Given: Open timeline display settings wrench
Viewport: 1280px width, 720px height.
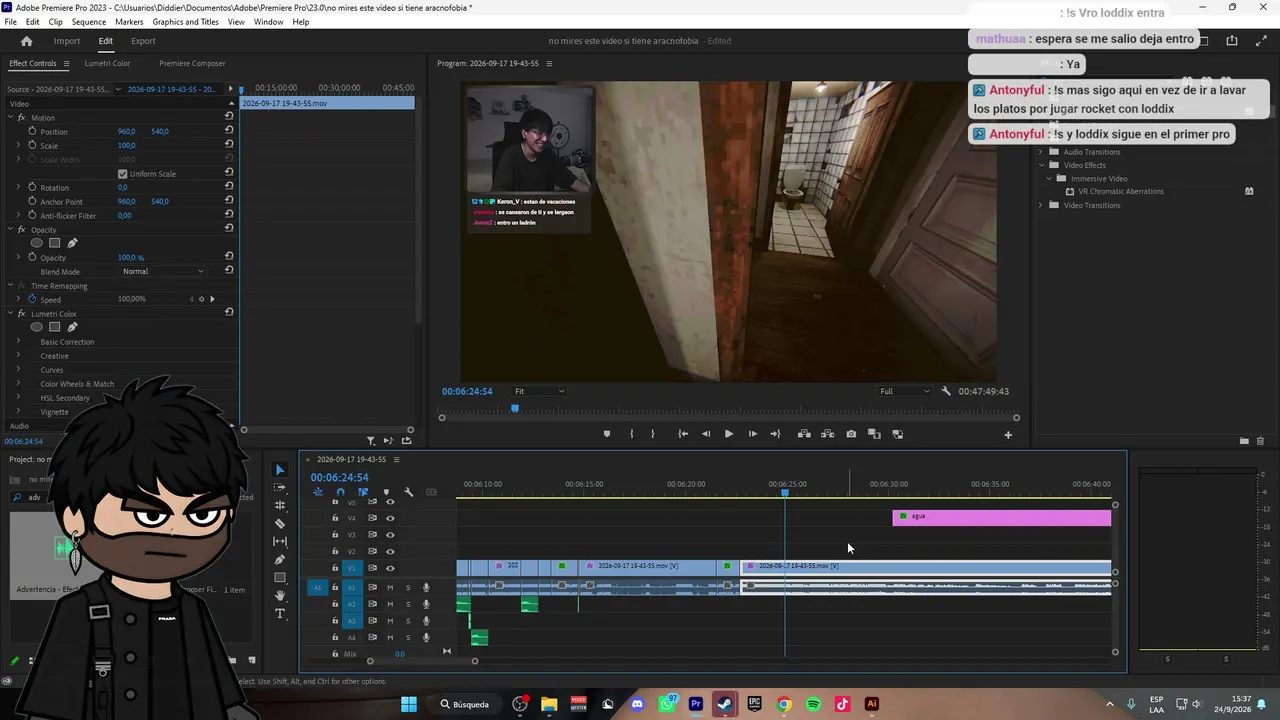Looking at the screenshot, I should [x=408, y=492].
